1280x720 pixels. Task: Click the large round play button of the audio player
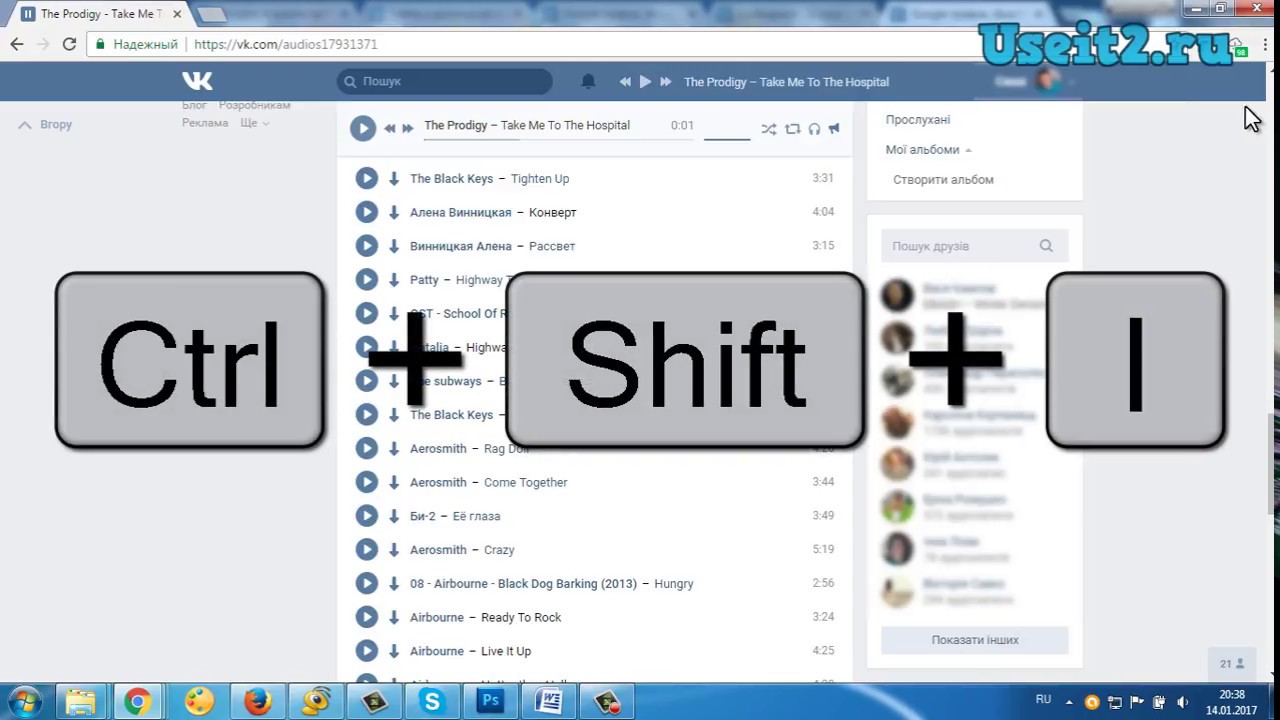coord(362,128)
